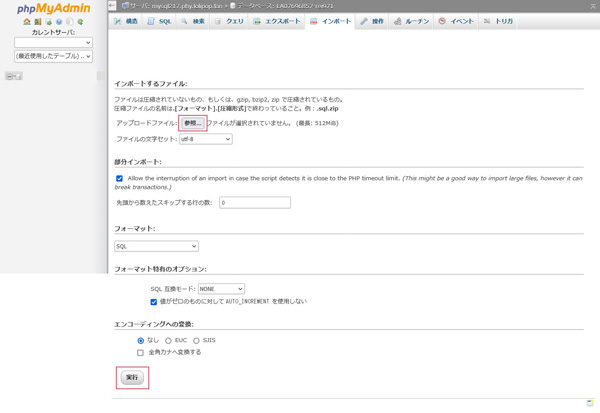Click the green reload icon in the sidebar

click(x=80, y=22)
